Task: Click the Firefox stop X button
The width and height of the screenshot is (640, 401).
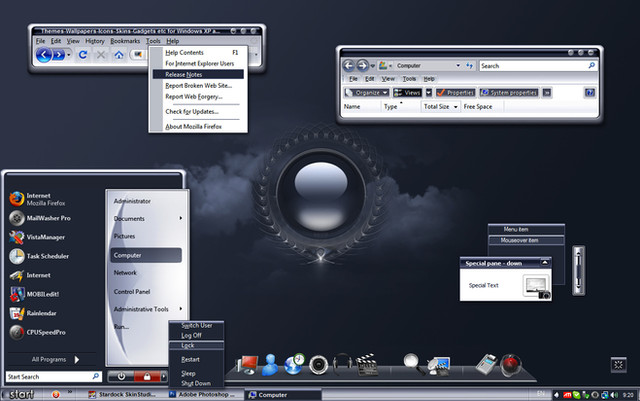Action: pos(101,54)
